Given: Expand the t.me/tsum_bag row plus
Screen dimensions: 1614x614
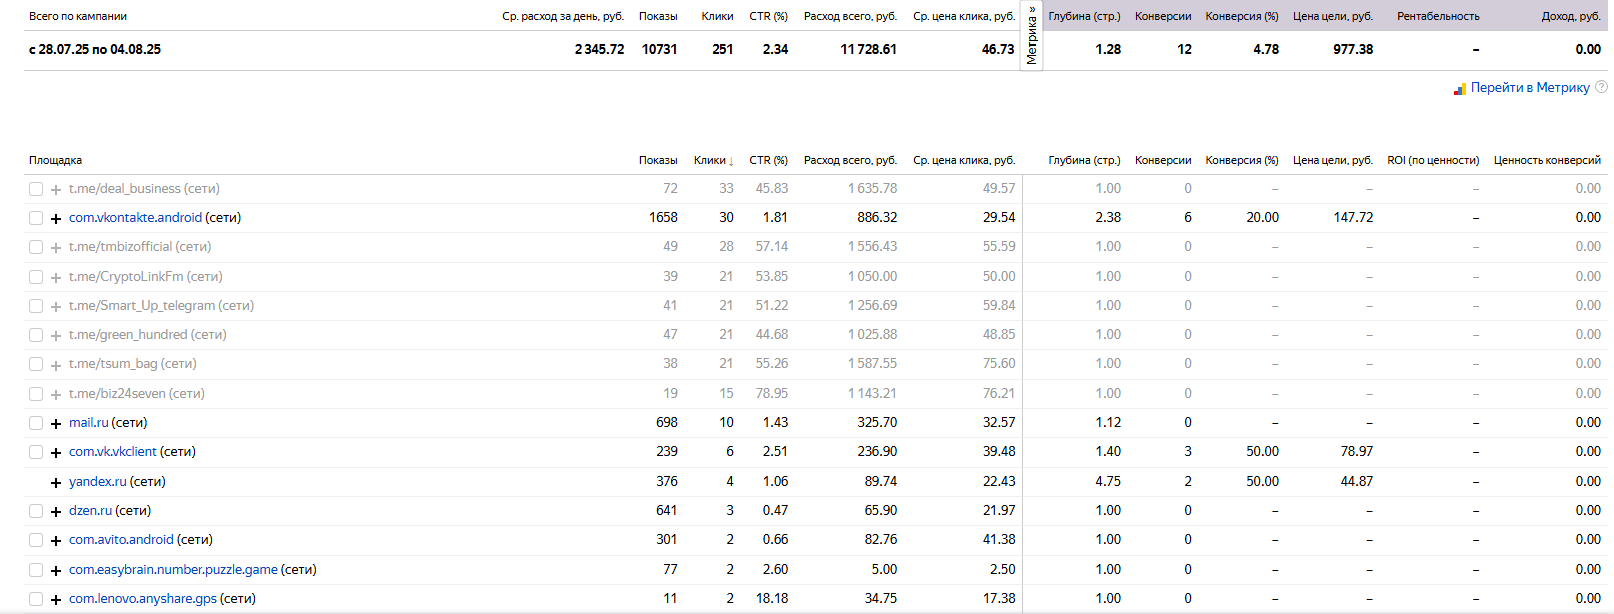Looking at the screenshot, I should click(x=56, y=365).
